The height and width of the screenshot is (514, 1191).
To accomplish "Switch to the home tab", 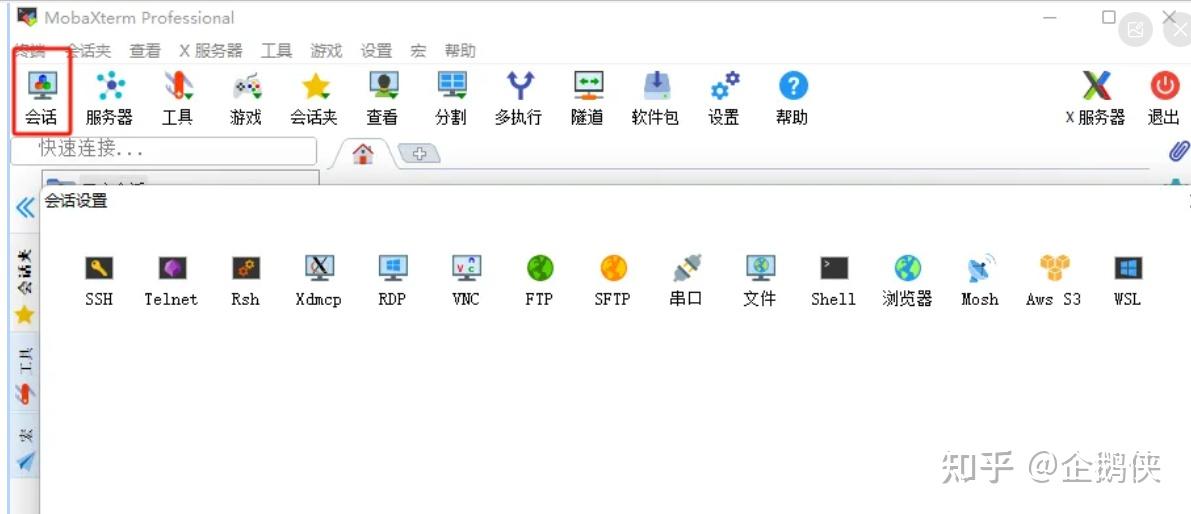I will (x=363, y=154).
